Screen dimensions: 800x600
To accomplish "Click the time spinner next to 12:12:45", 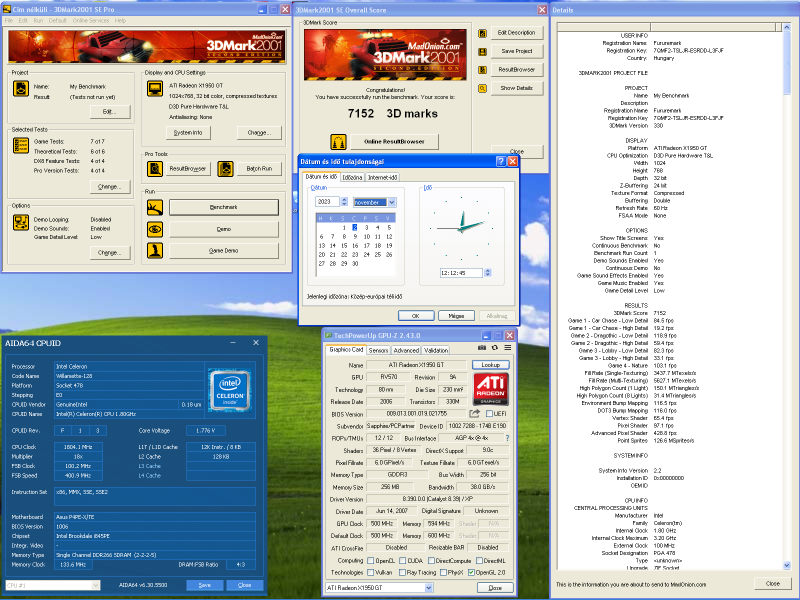I will pyautogui.click(x=488, y=273).
